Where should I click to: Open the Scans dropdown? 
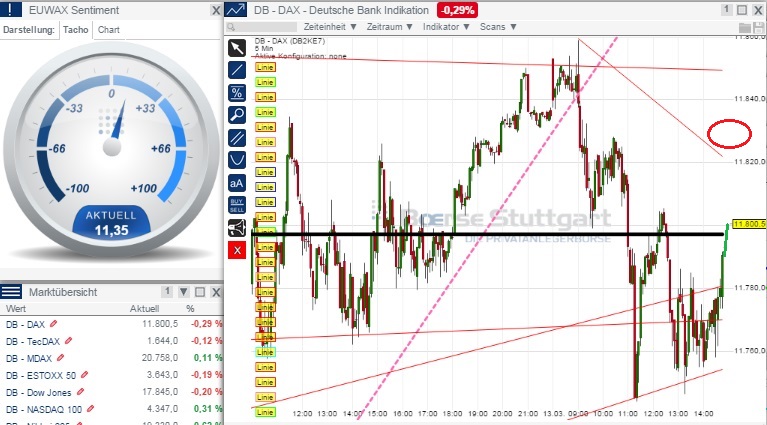pyautogui.click(x=498, y=27)
